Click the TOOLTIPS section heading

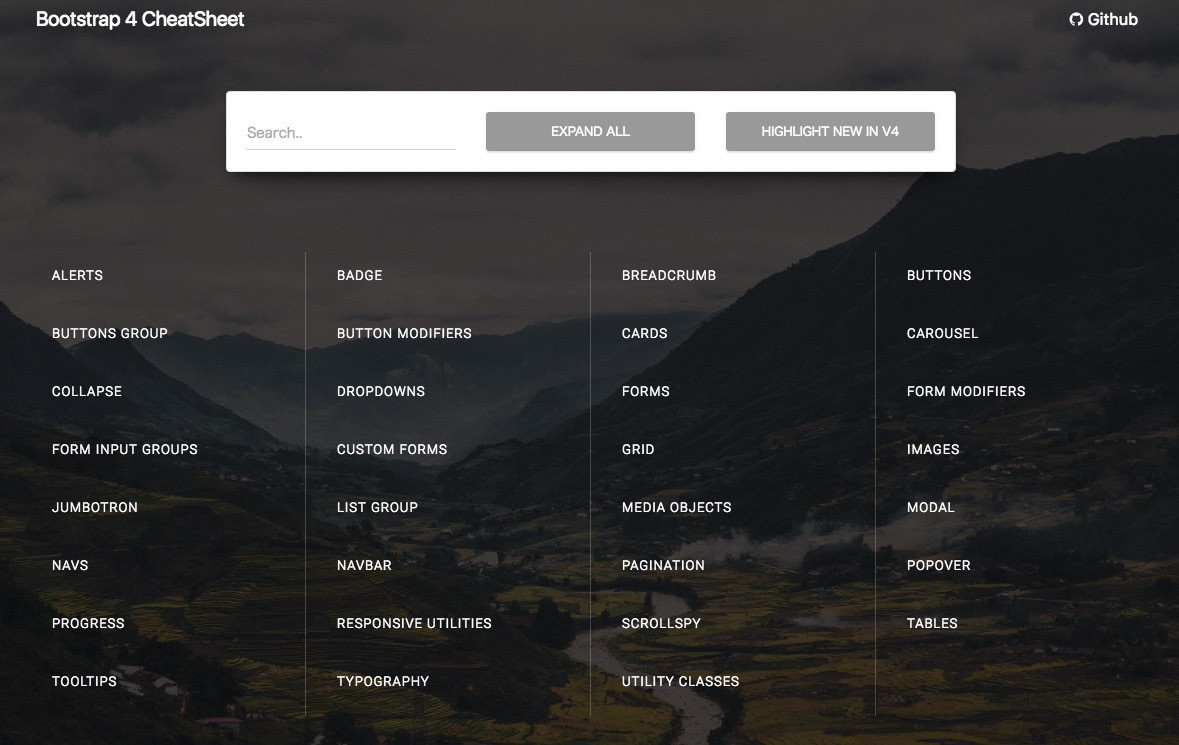(84, 681)
